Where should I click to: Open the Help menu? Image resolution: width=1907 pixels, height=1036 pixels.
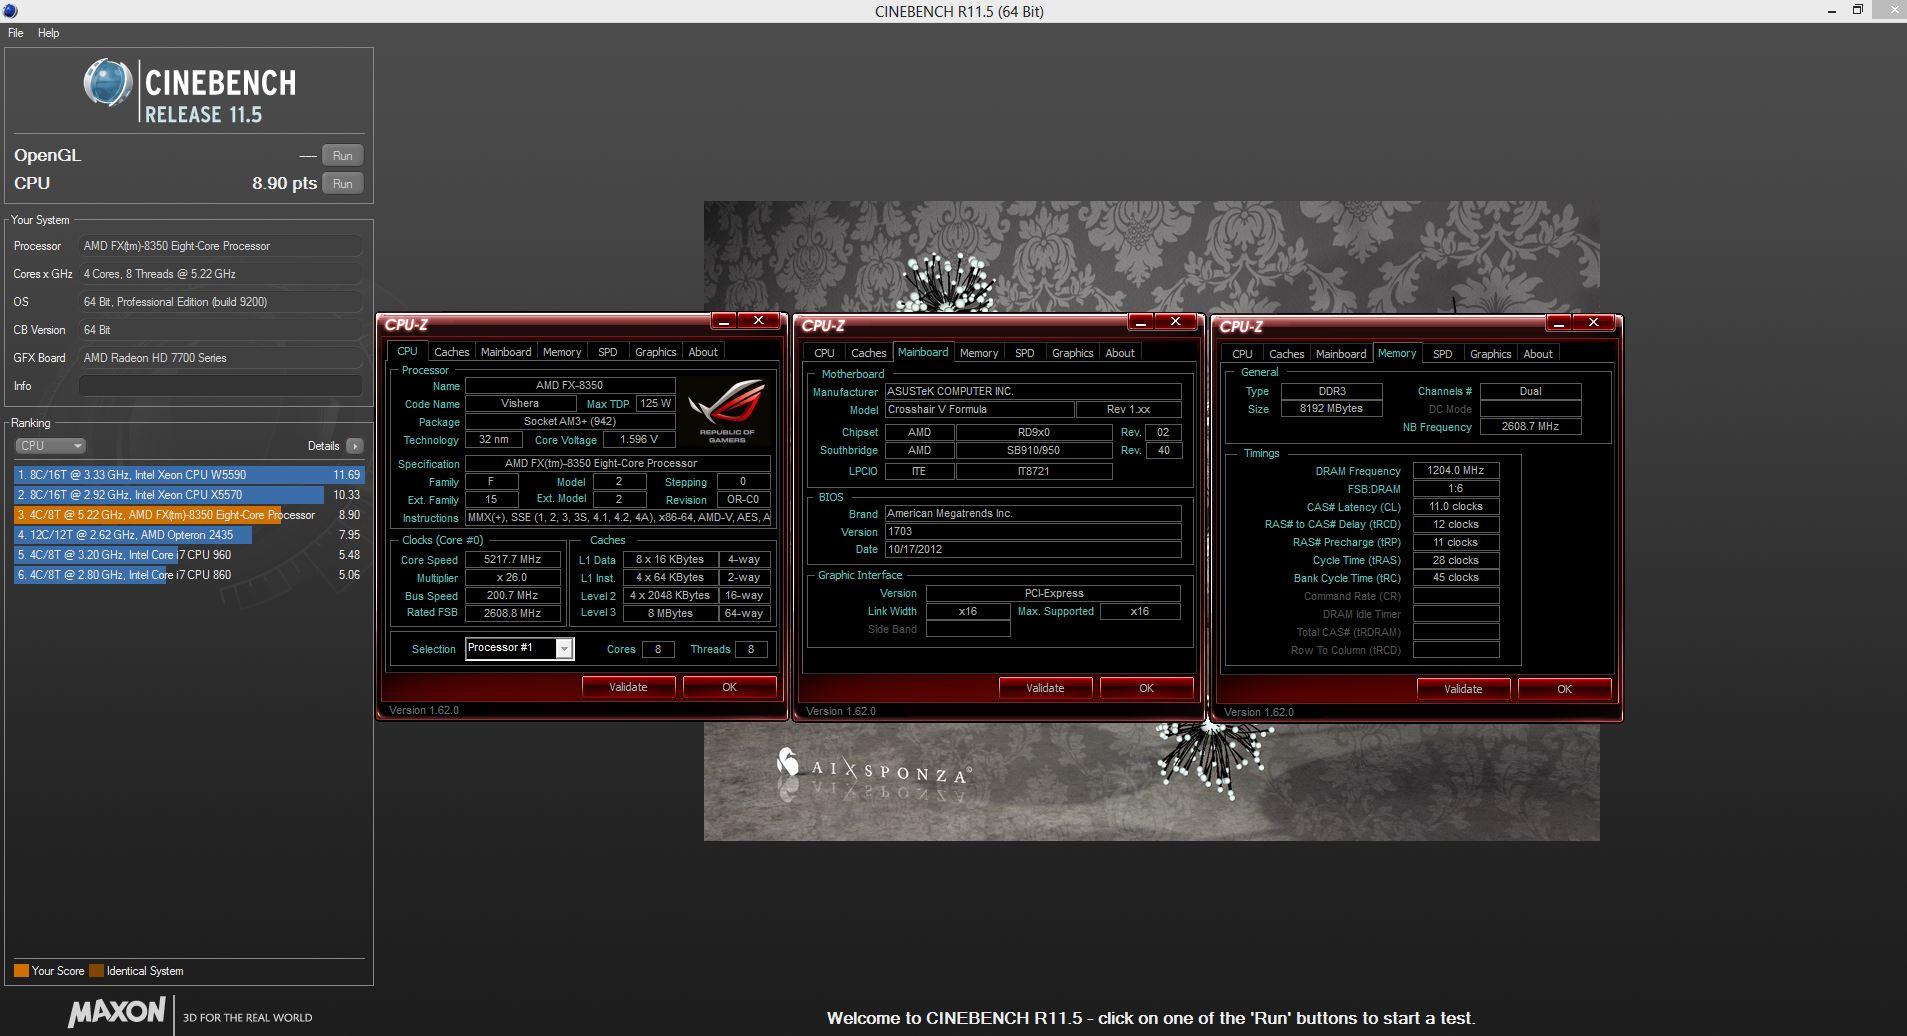48,33
